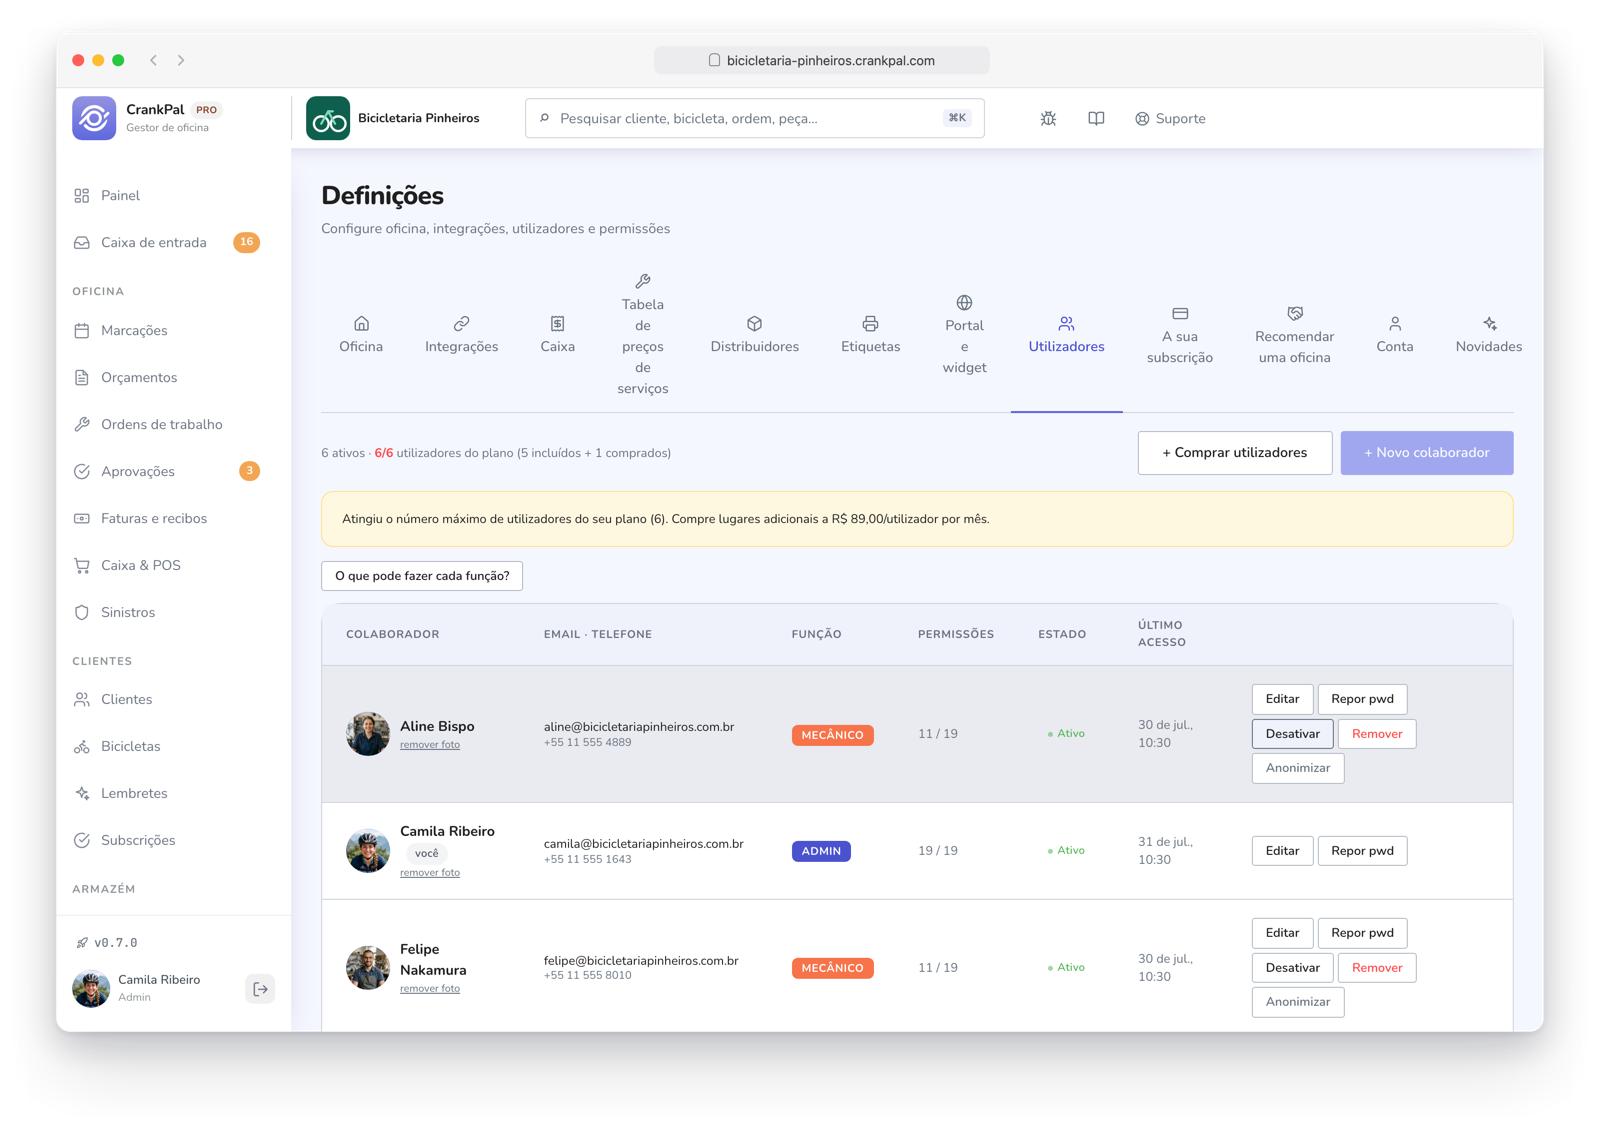The width and height of the screenshot is (1600, 1131).
Task: Click Repor pwd for Aline Bispo
Action: coord(1362,699)
